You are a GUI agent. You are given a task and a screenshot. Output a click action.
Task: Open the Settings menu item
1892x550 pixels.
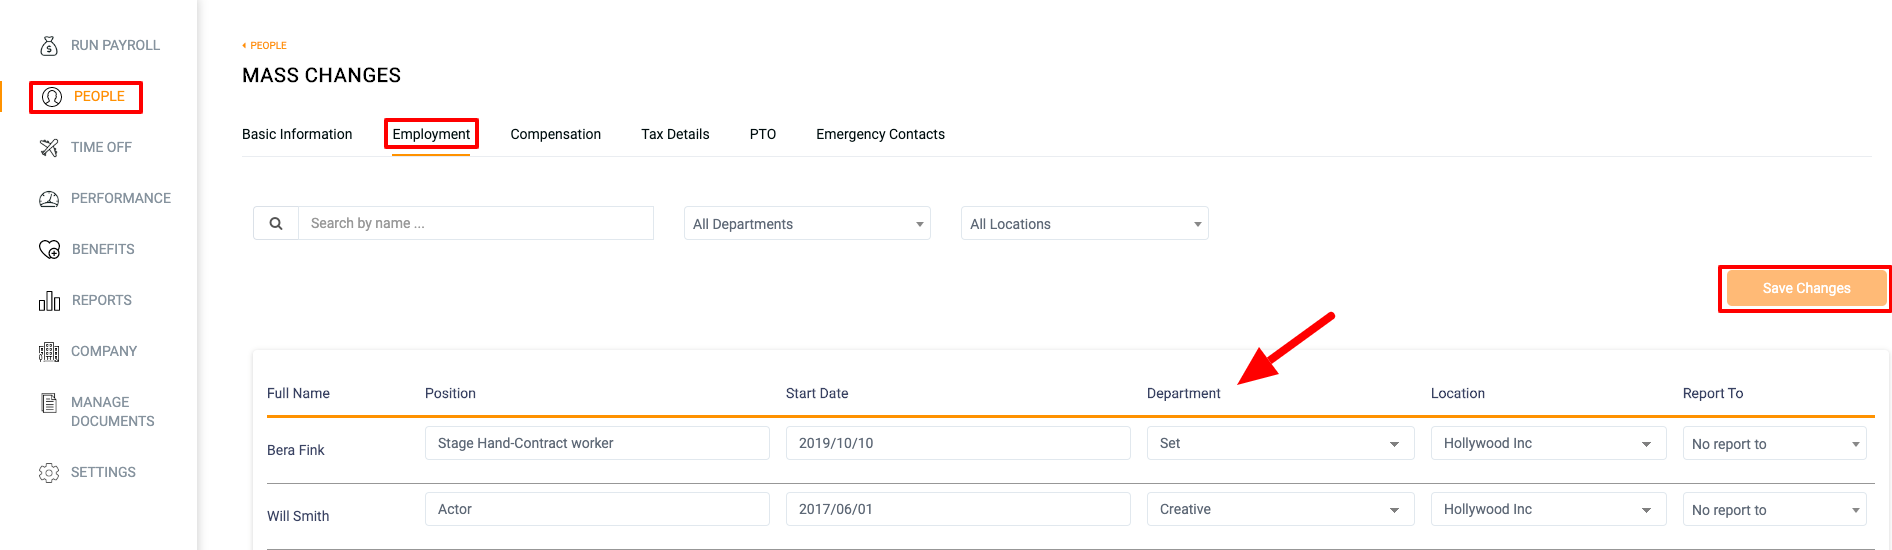coord(103,473)
